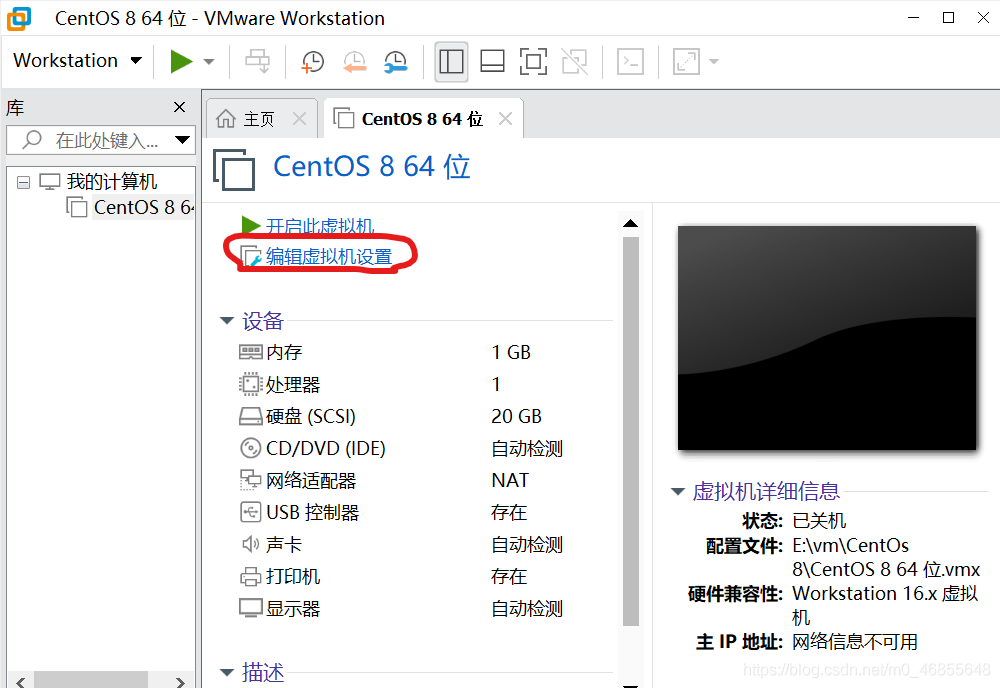This screenshot has width=1000, height=688.
Task: Click the VM screen preview thumbnail
Action: [x=827, y=338]
